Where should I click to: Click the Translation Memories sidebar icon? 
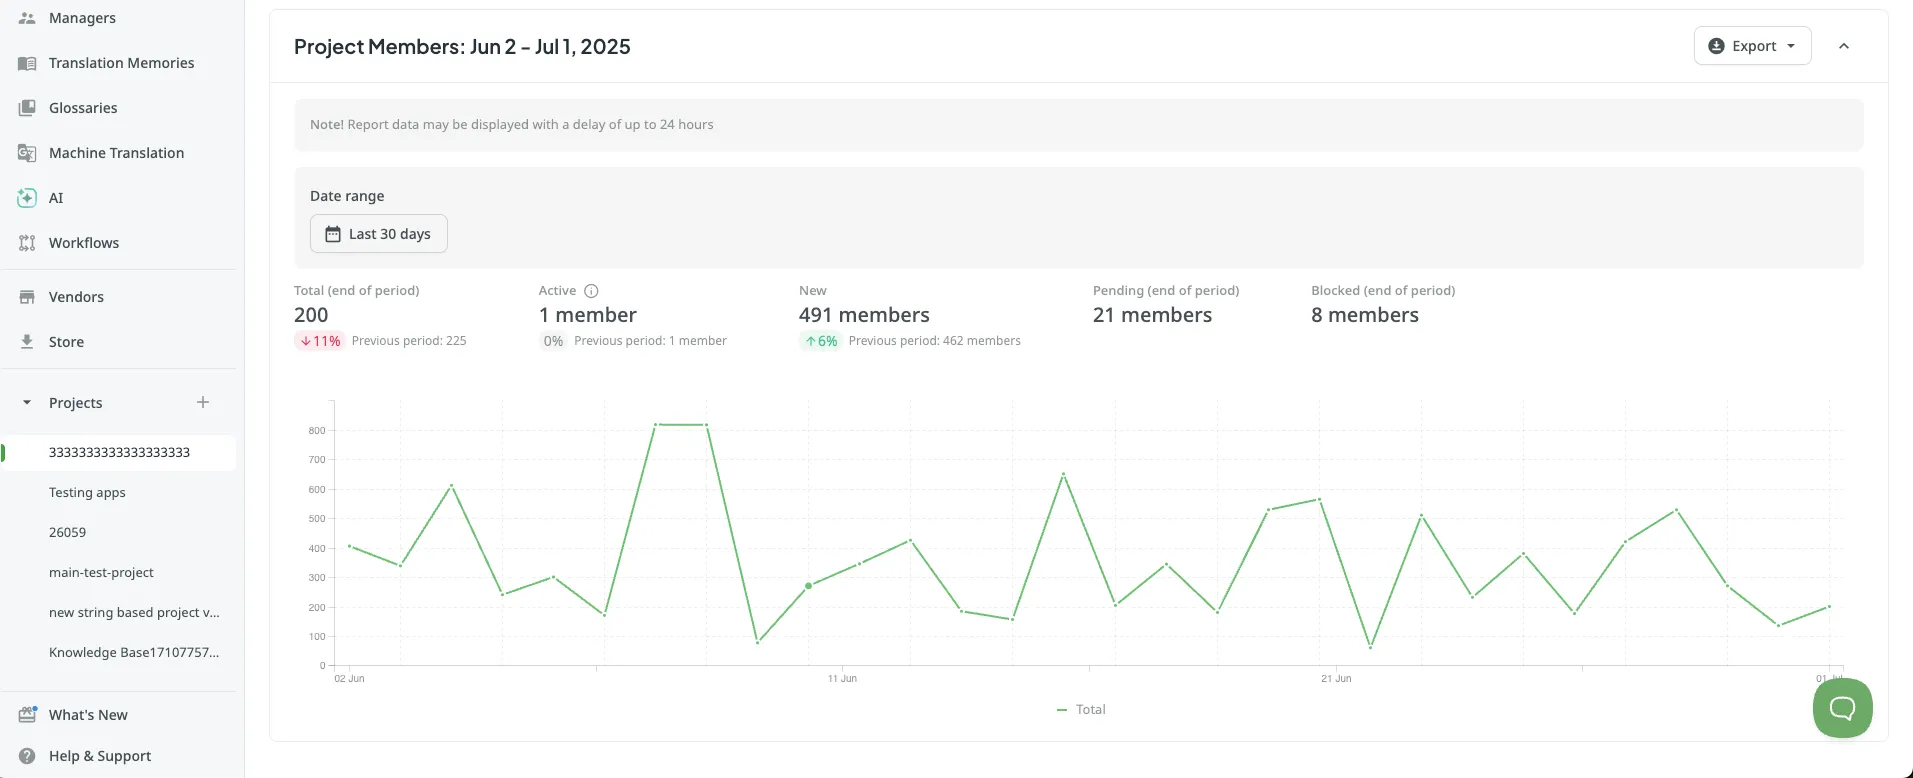[x=27, y=63]
